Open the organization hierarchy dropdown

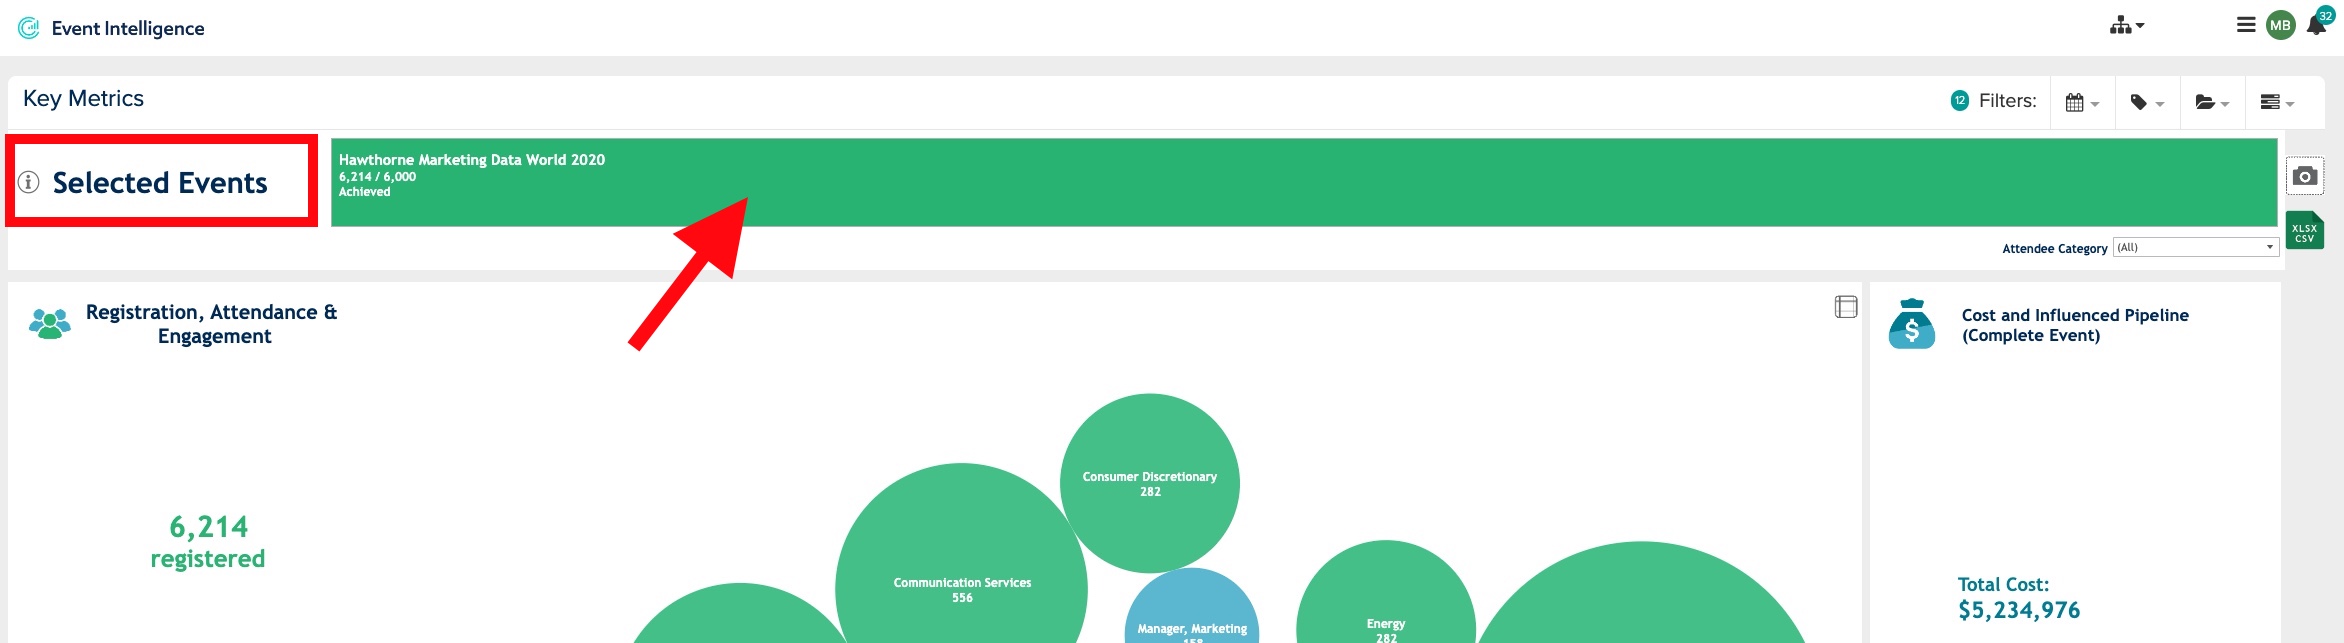point(2127,26)
